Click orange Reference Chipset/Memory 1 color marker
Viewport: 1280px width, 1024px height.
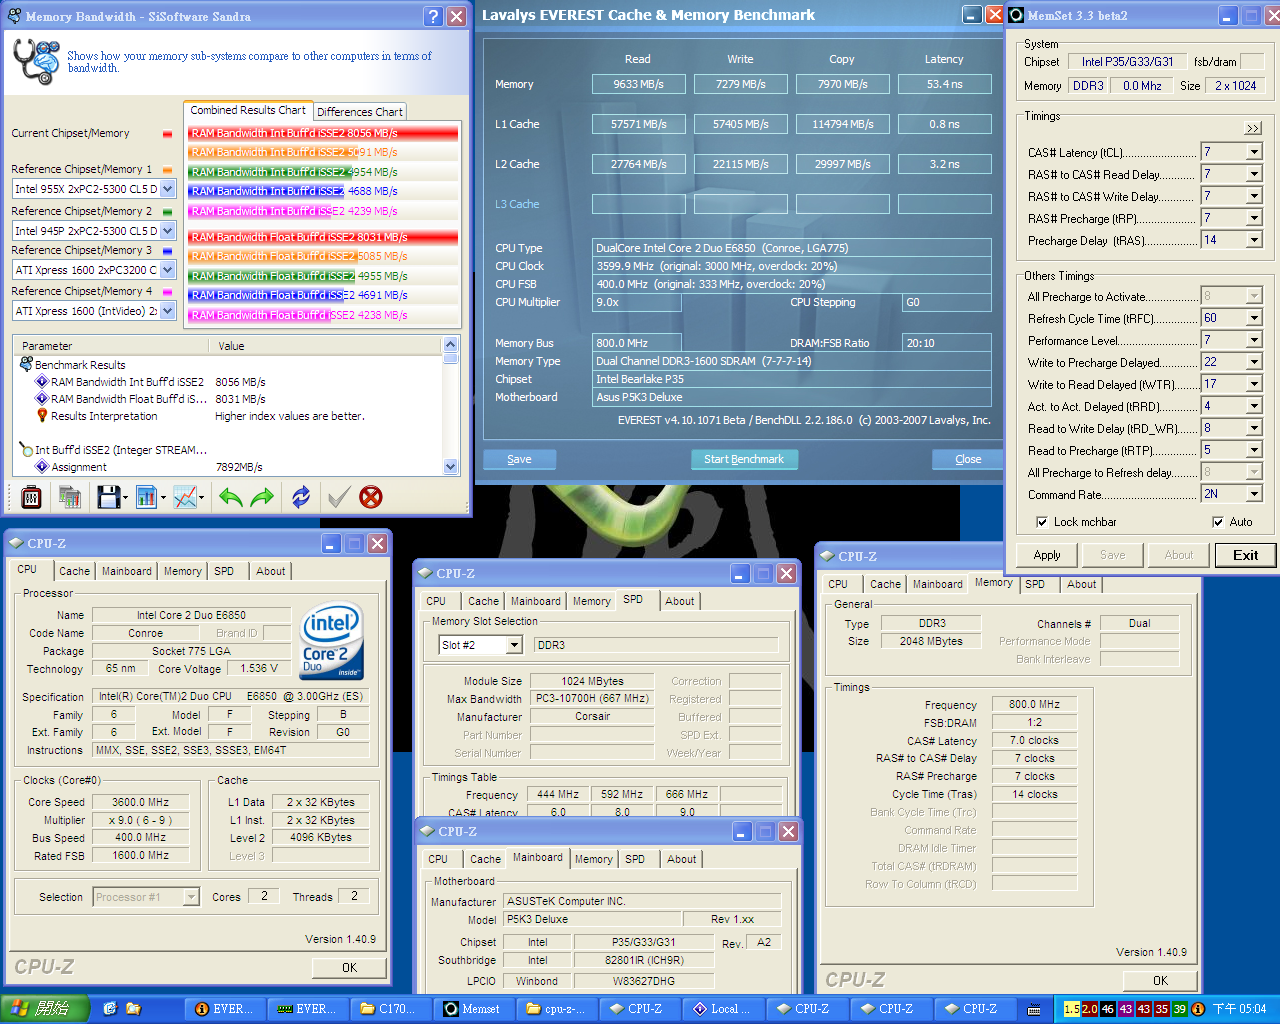click(x=167, y=170)
